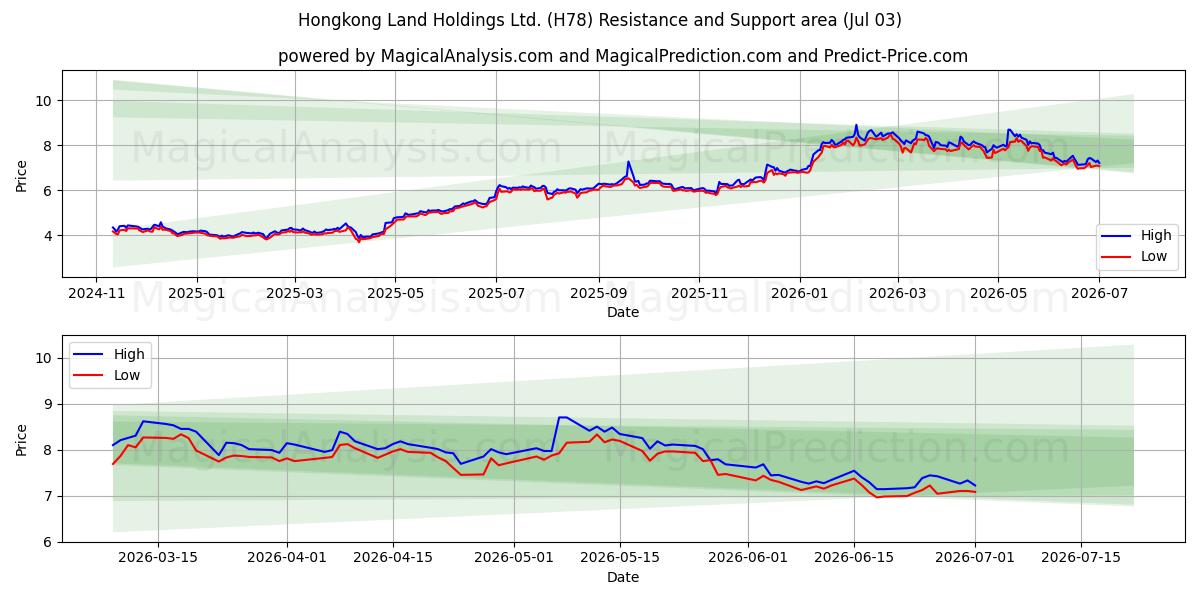Click the '2025-09' x-axis label on upper chart
Screen dimensions: 1200x600
pyautogui.click(x=598, y=295)
